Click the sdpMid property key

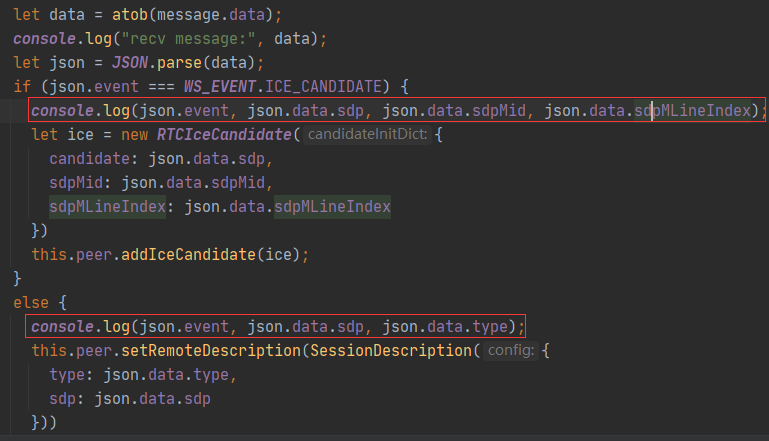[76, 182]
